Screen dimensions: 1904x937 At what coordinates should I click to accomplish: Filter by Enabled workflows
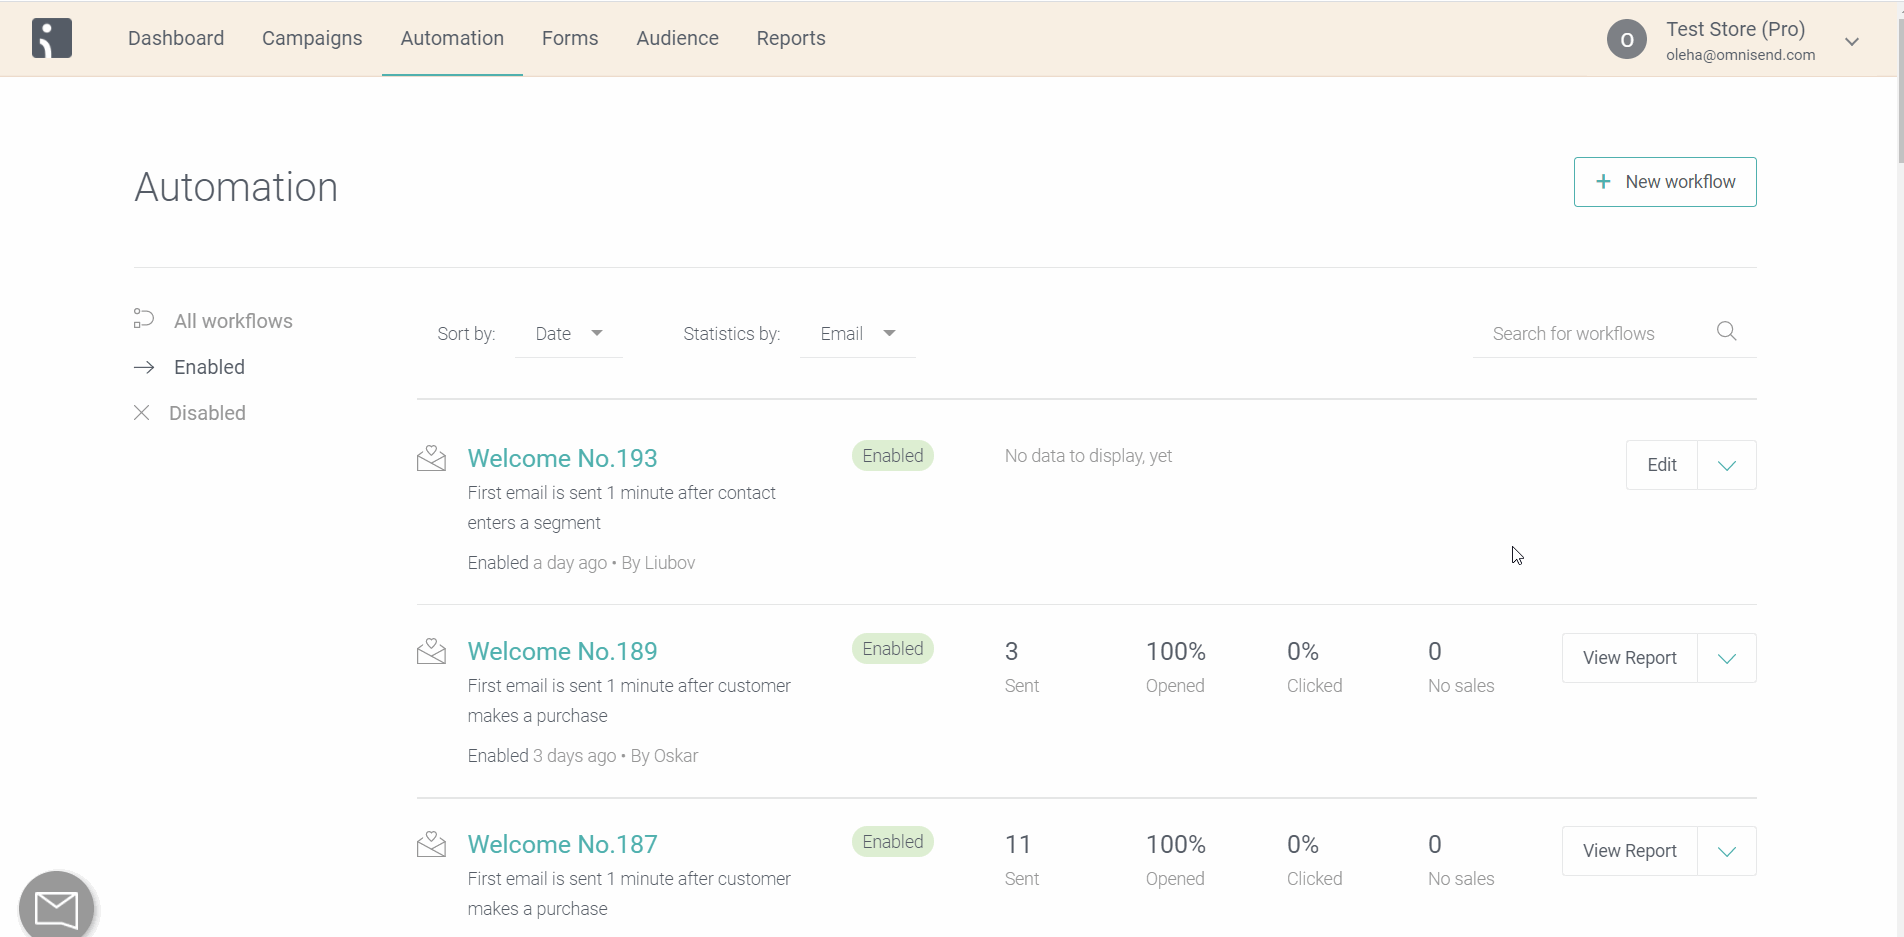tap(209, 367)
